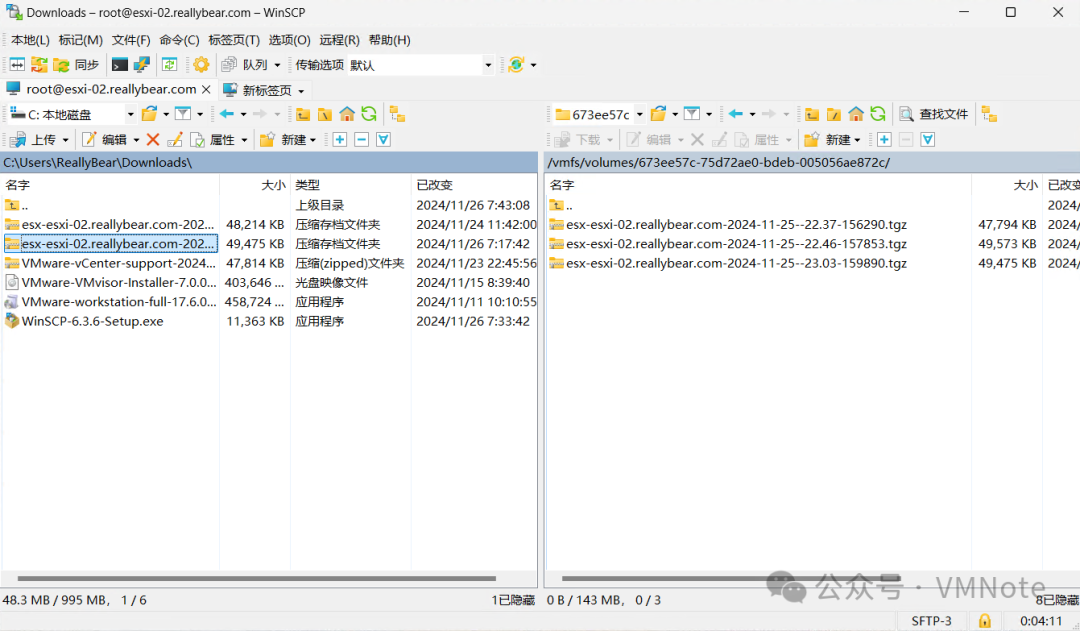Image resolution: width=1080 pixels, height=631 pixels.
Task: Go back in local panel
Action: coord(227,114)
